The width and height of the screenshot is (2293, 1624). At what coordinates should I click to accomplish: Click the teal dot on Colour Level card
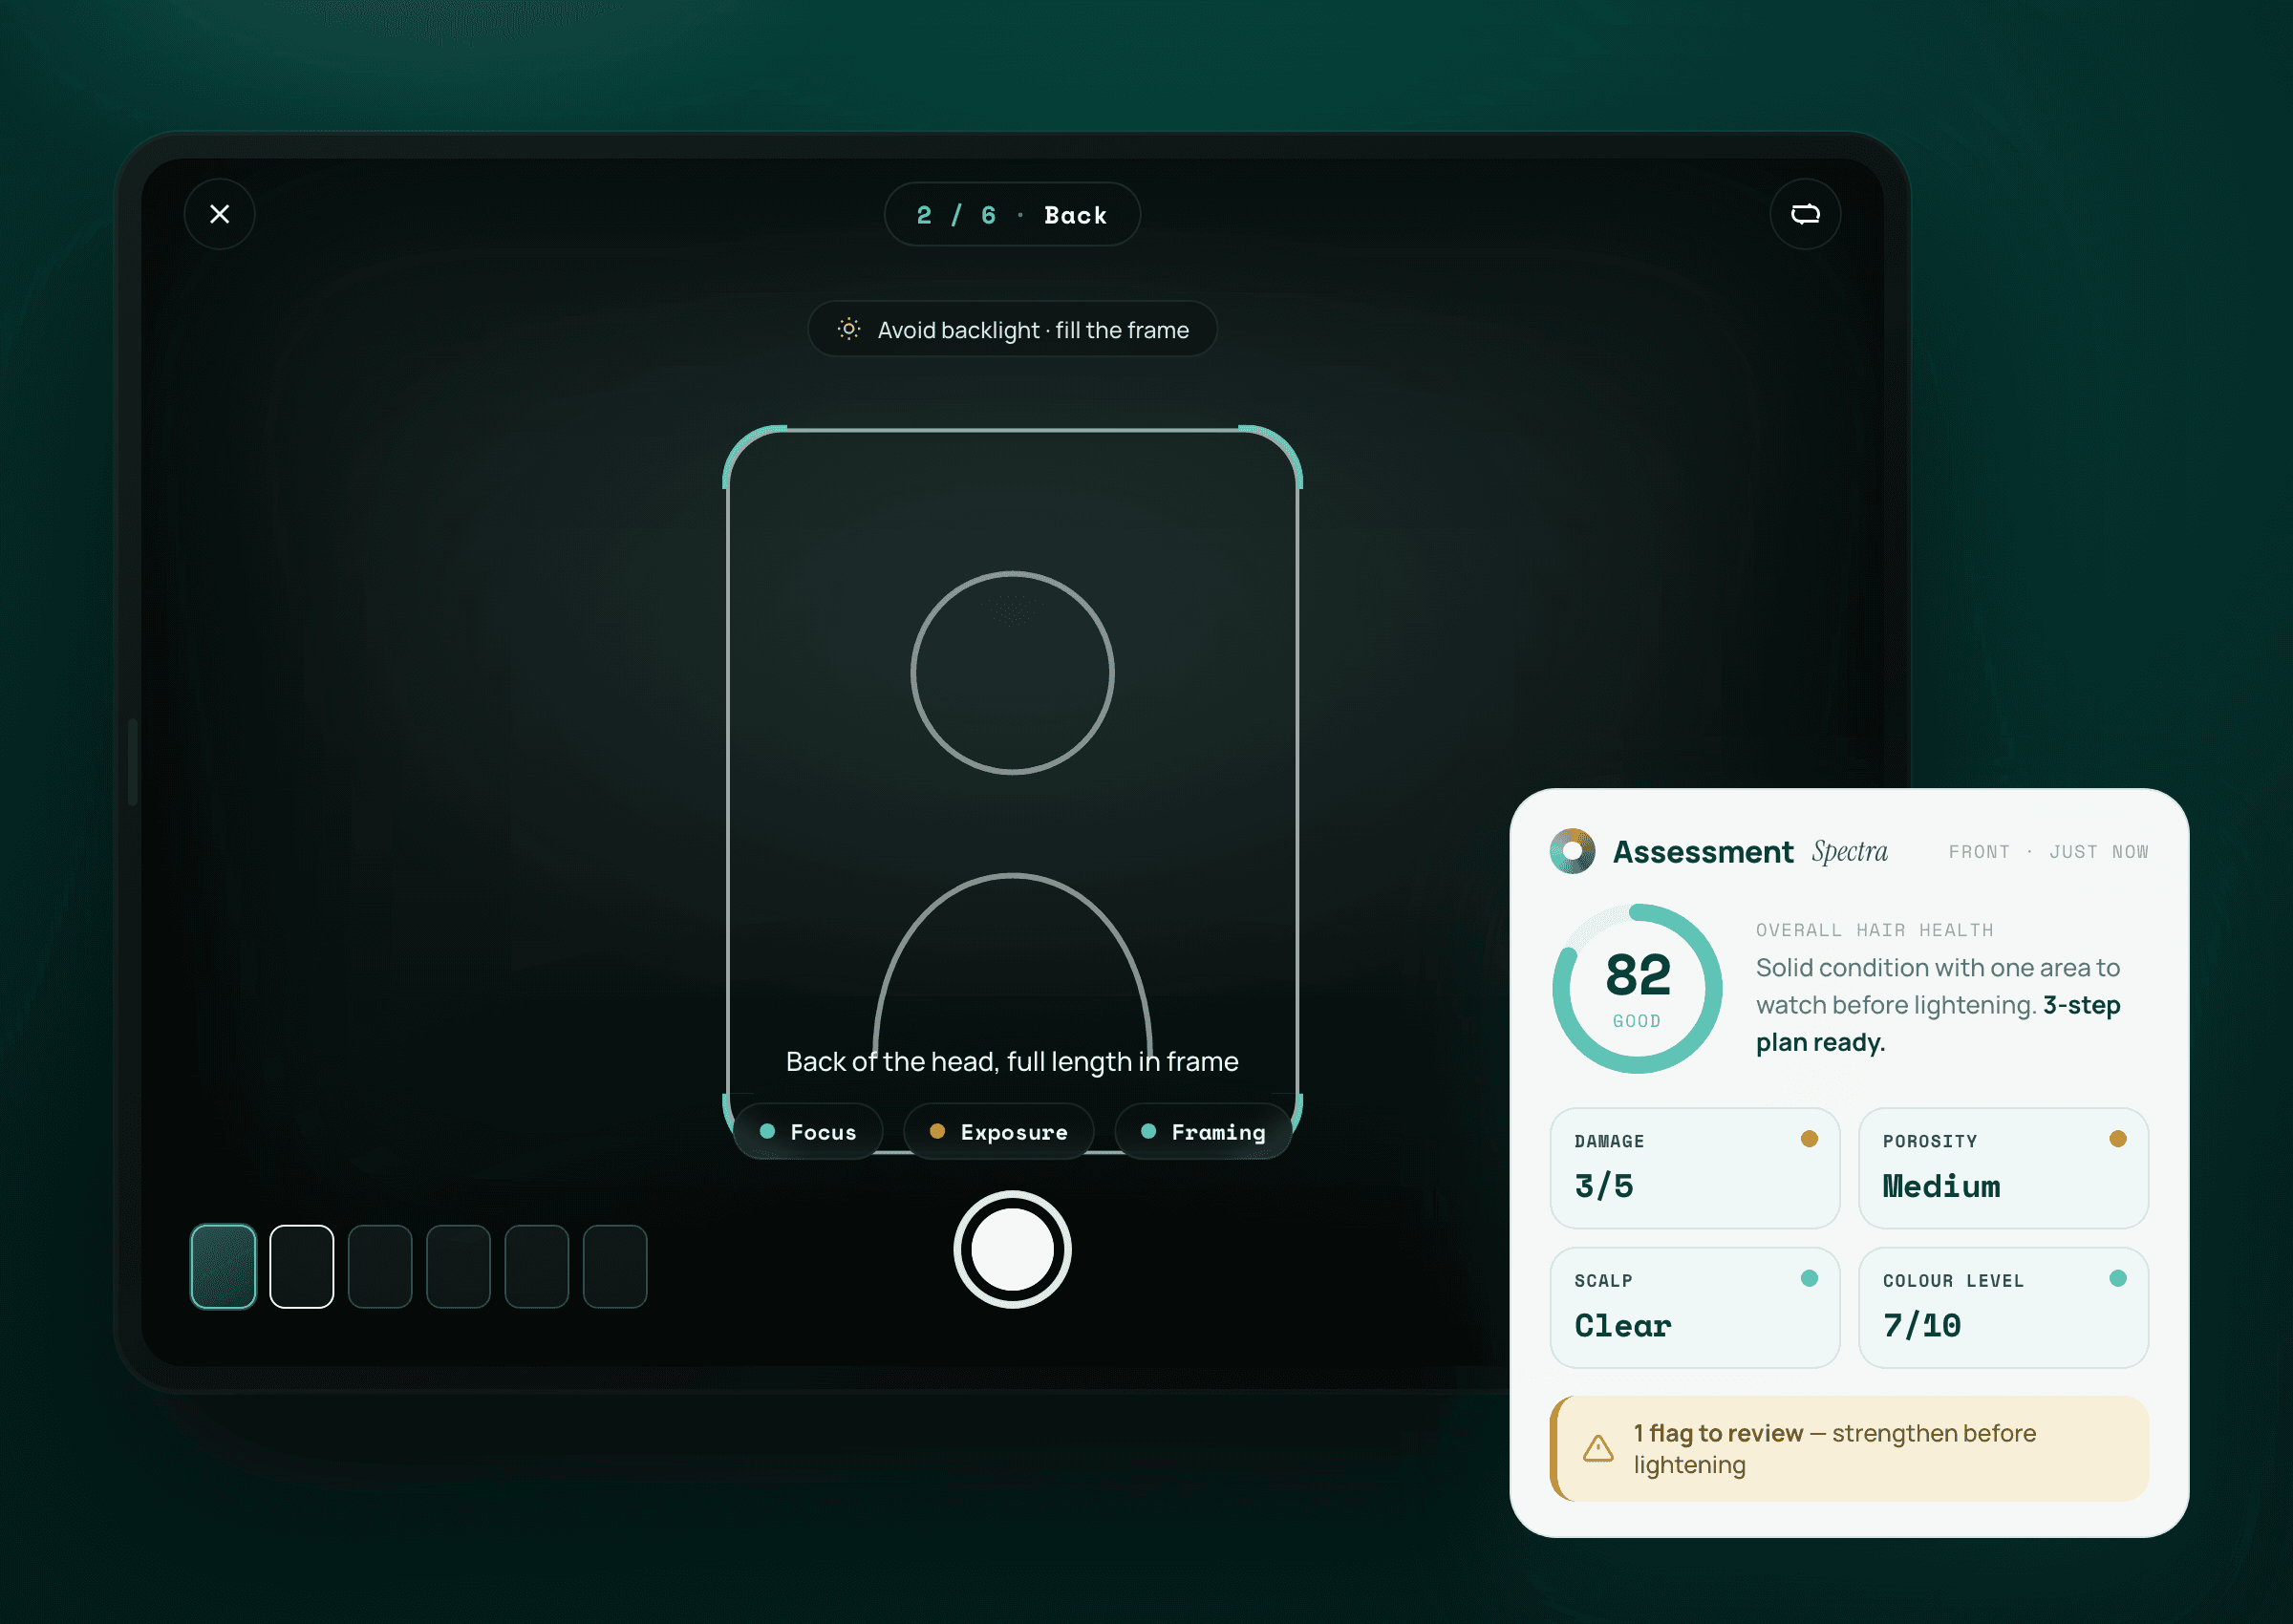coord(2117,1278)
